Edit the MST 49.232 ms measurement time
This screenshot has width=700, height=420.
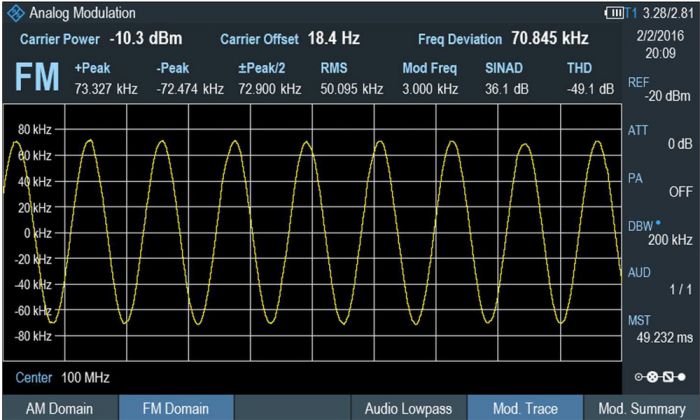pos(659,329)
